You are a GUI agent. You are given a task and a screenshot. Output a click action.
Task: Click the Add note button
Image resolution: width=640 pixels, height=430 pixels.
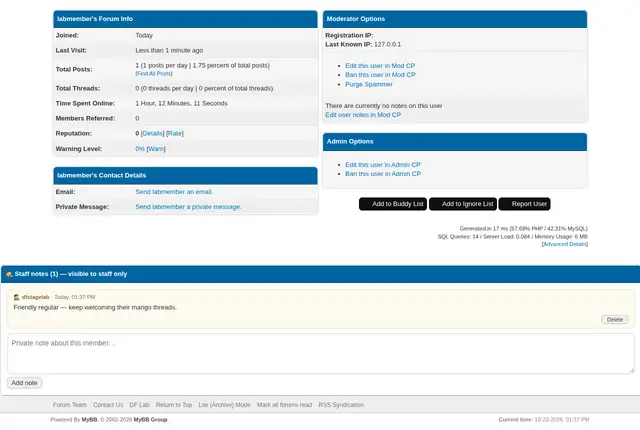pyautogui.click(x=24, y=383)
